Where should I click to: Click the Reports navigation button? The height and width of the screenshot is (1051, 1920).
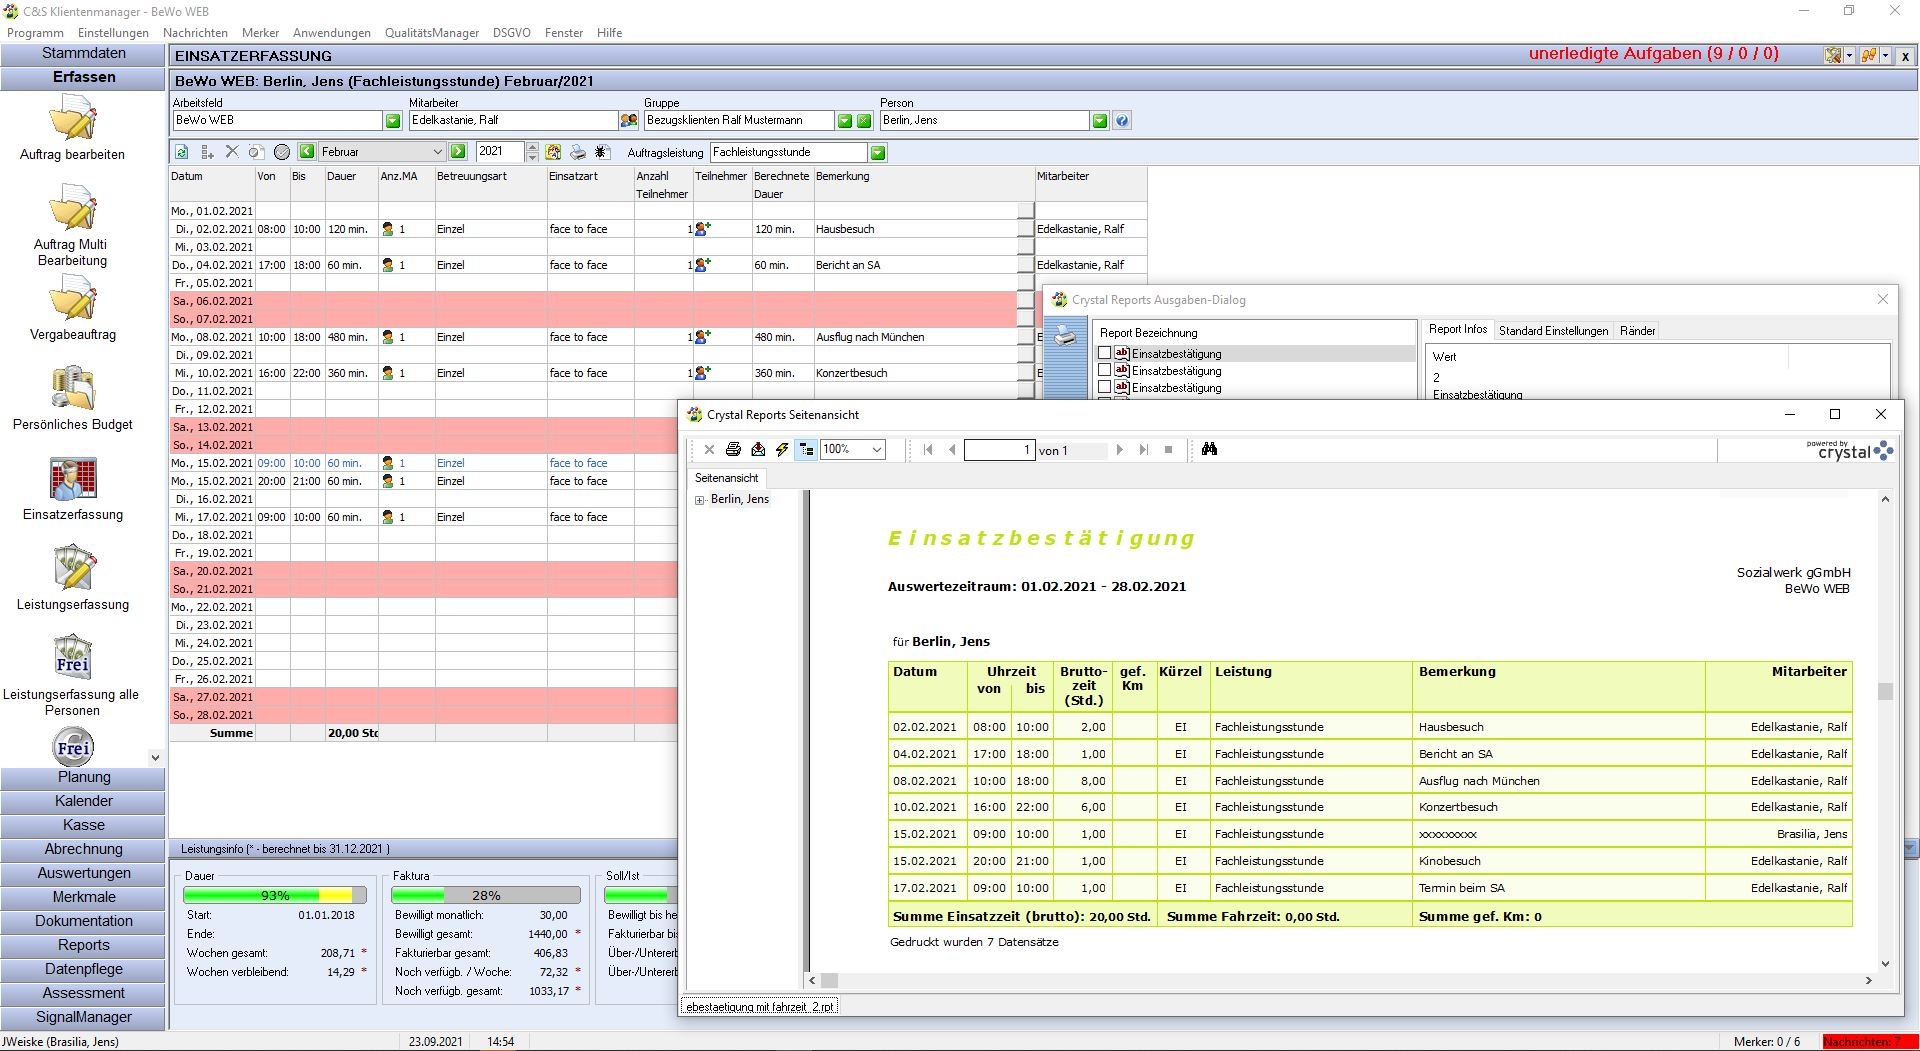point(84,945)
